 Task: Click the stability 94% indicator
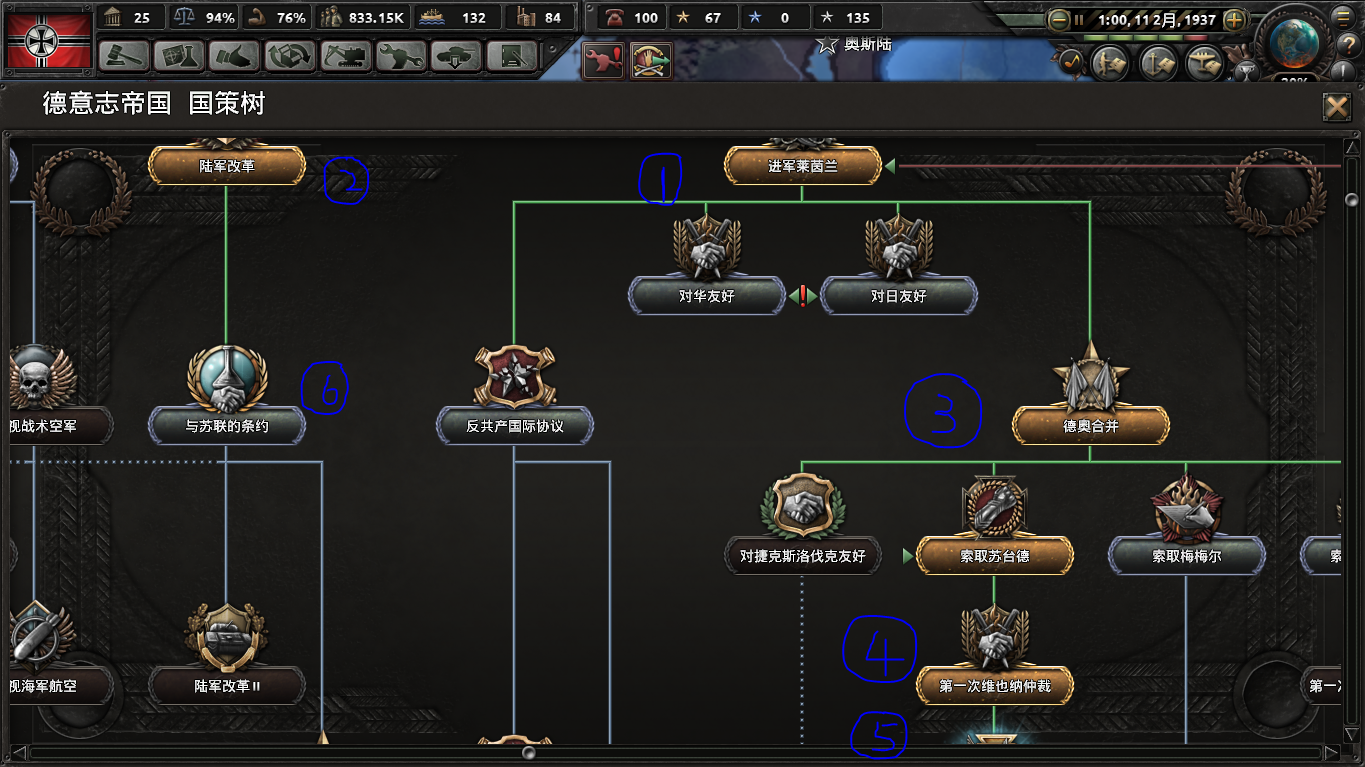tap(205, 17)
